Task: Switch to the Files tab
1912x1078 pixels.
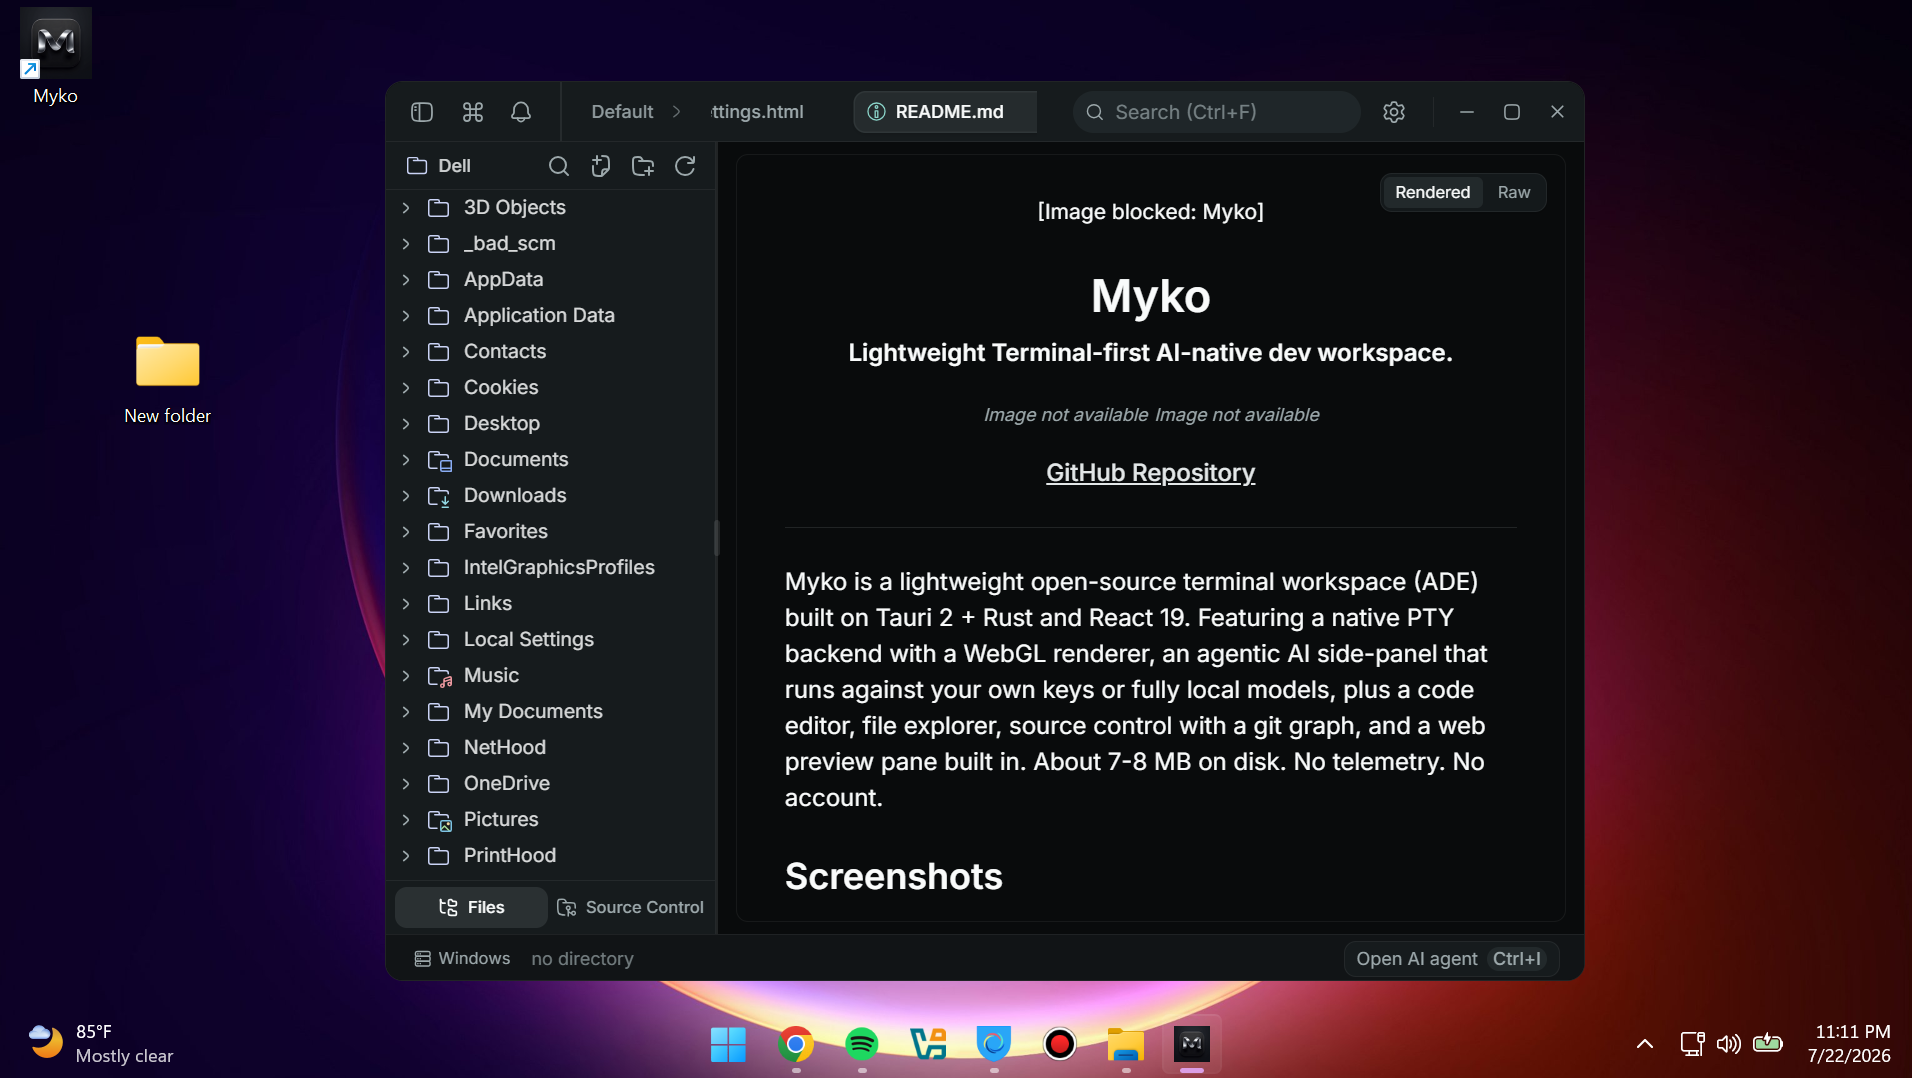Action: [471, 907]
